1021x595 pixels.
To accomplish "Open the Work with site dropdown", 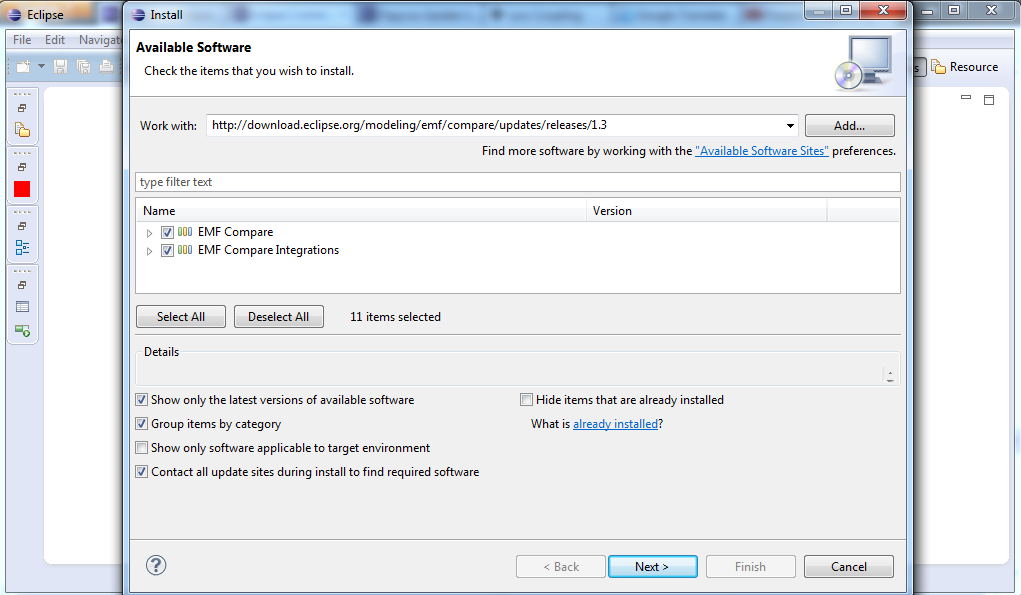I will click(x=790, y=126).
